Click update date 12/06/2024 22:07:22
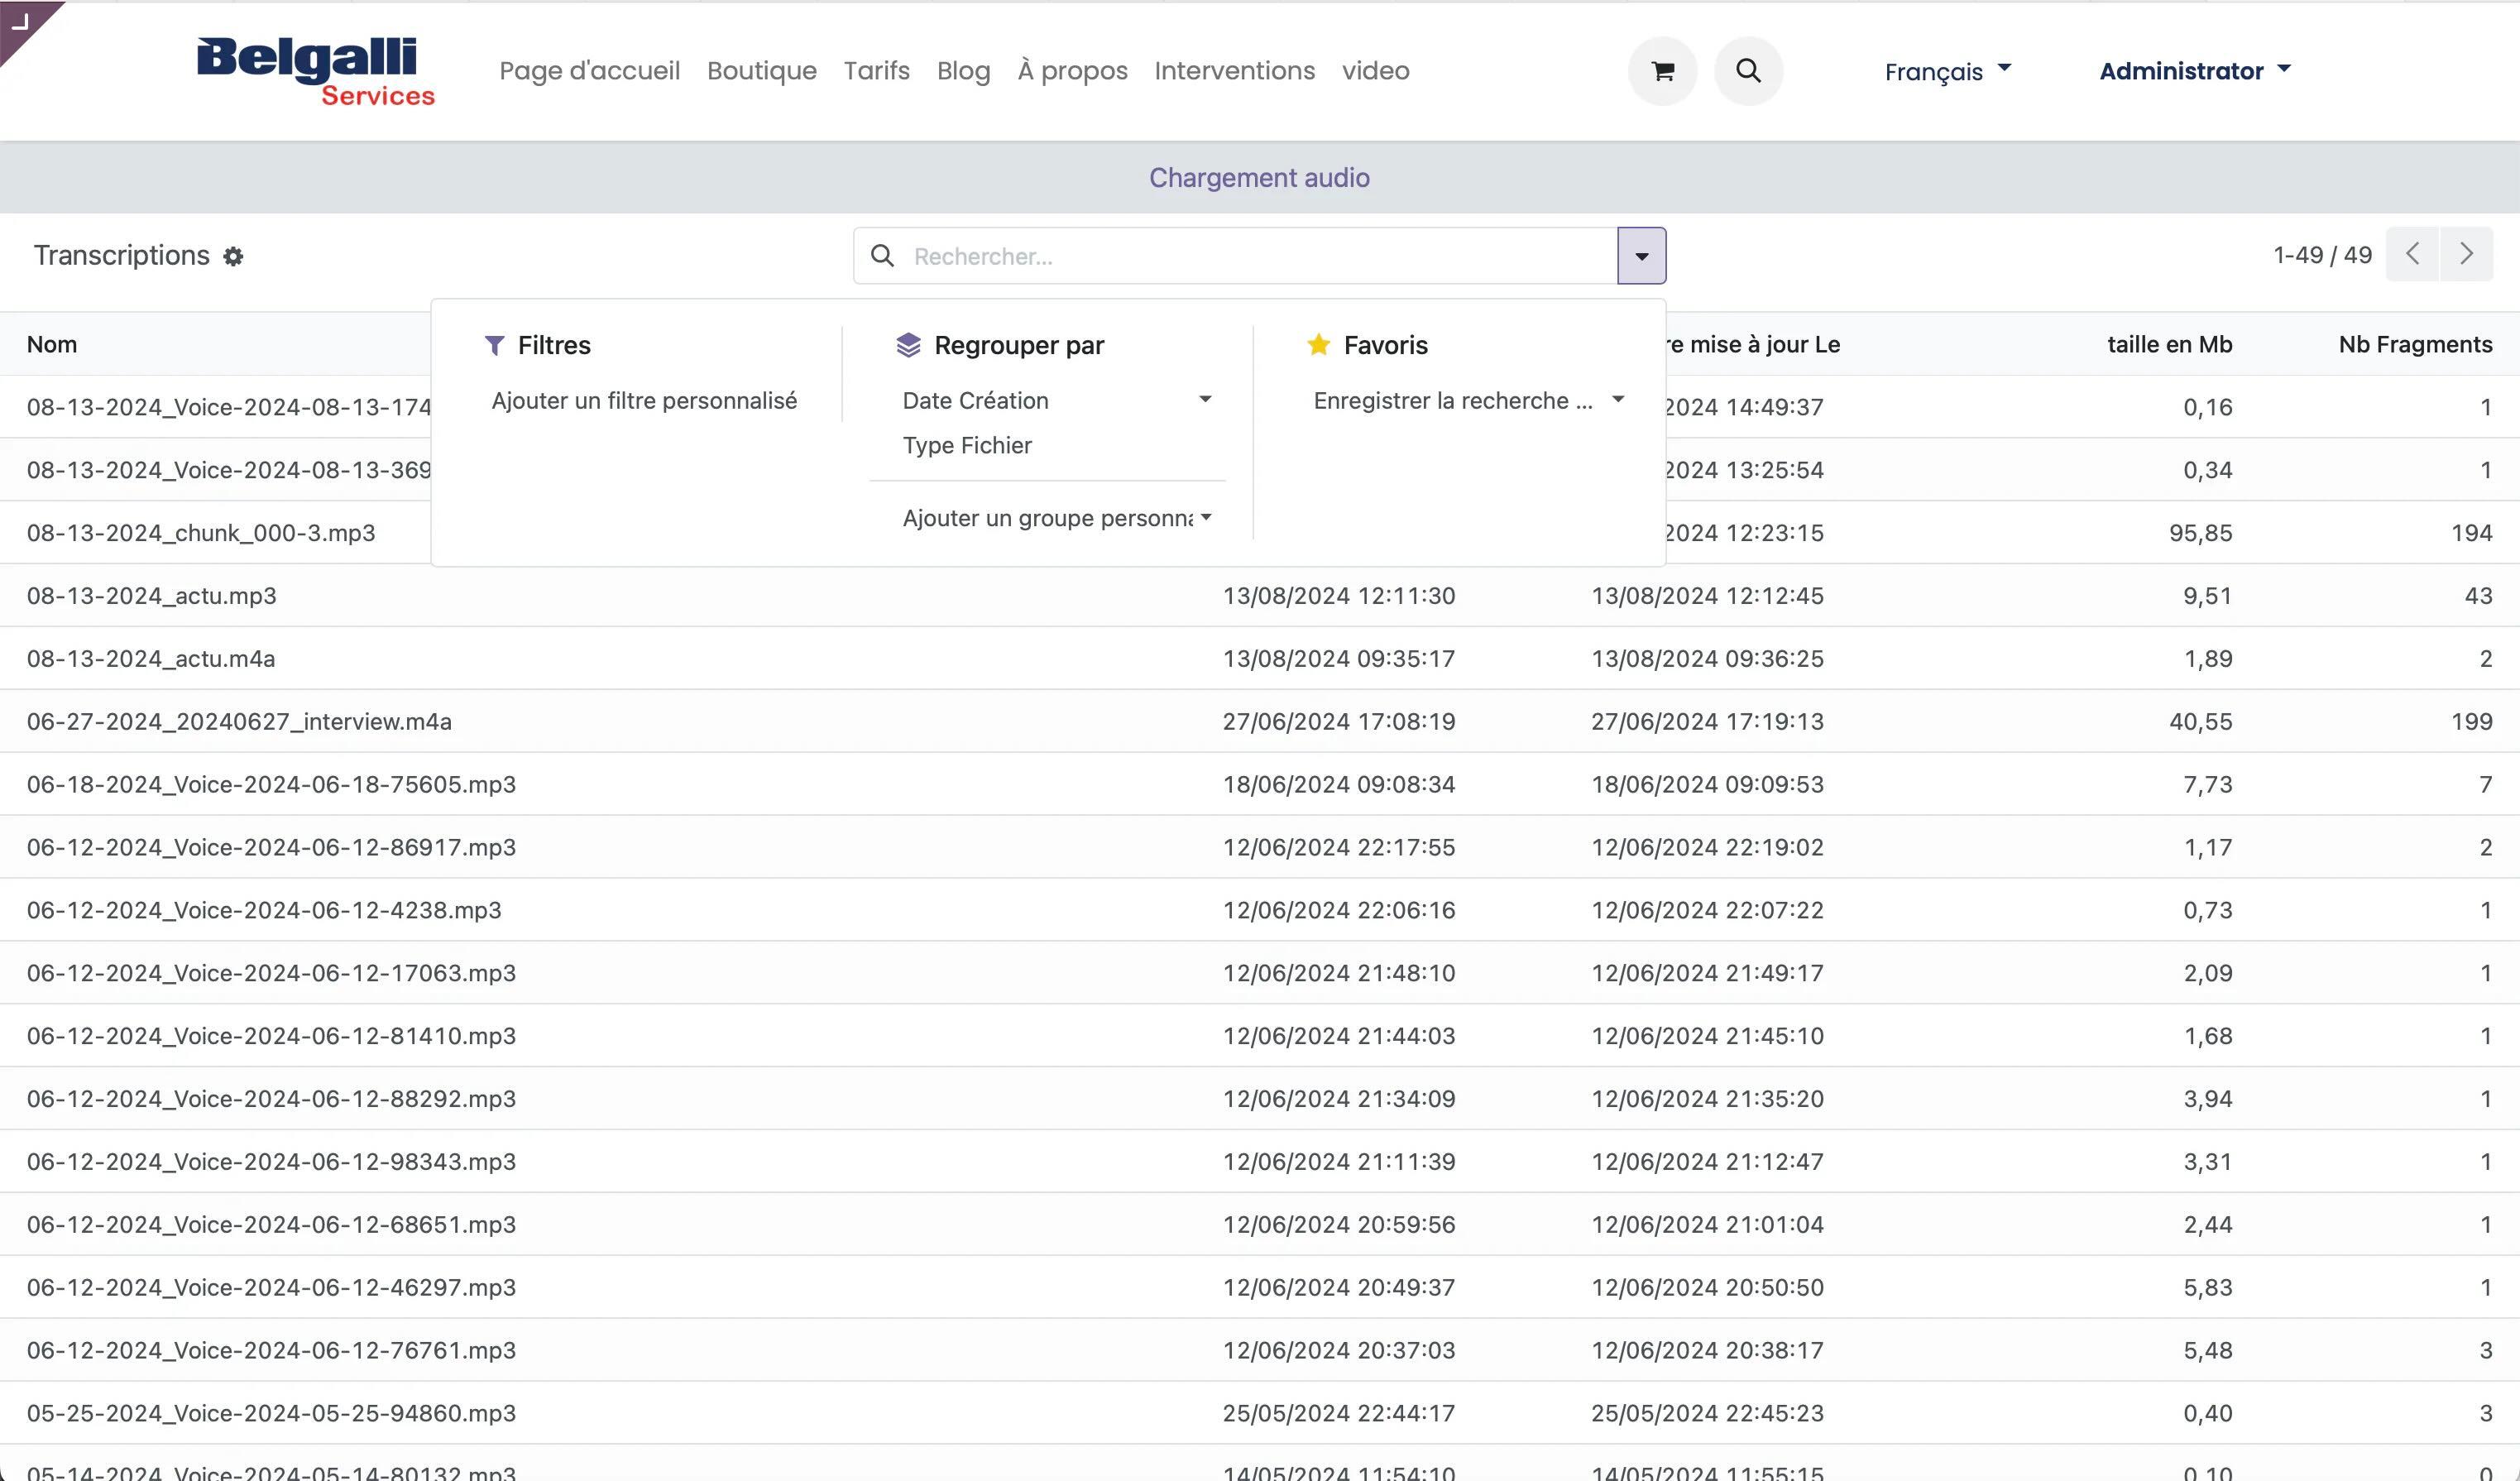The width and height of the screenshot is (2520, 1481). click(1707, 910)
